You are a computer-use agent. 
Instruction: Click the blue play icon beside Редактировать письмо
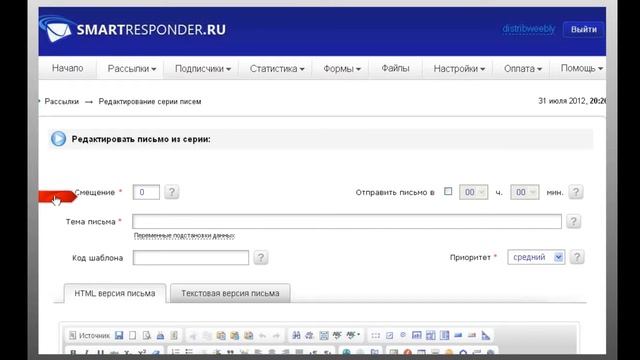point(58,139)
